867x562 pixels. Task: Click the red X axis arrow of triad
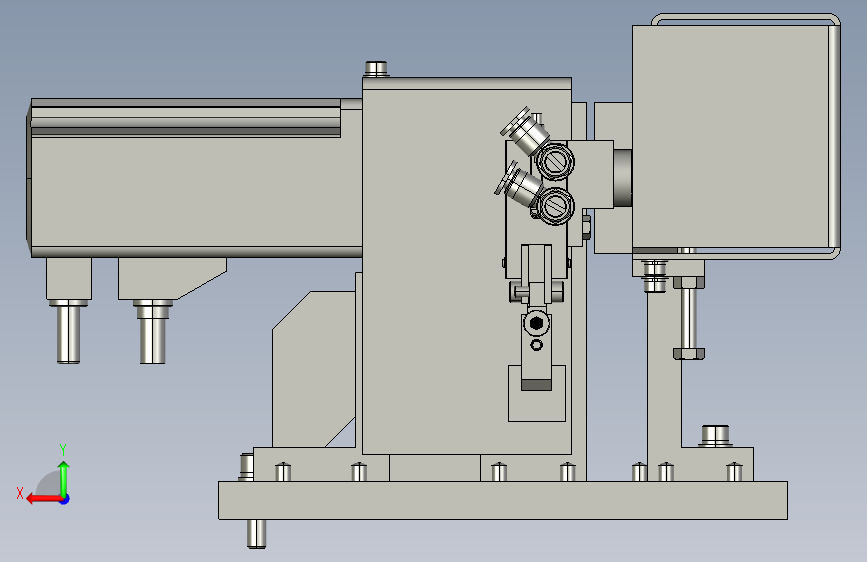(x=43, y=499)
